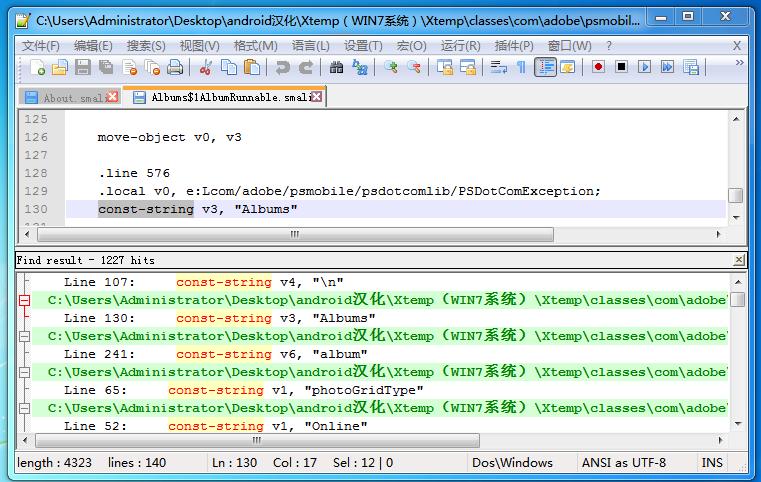
Task: Click the editor's vertical scrollbar down arrow
Action: coord(736,217)
